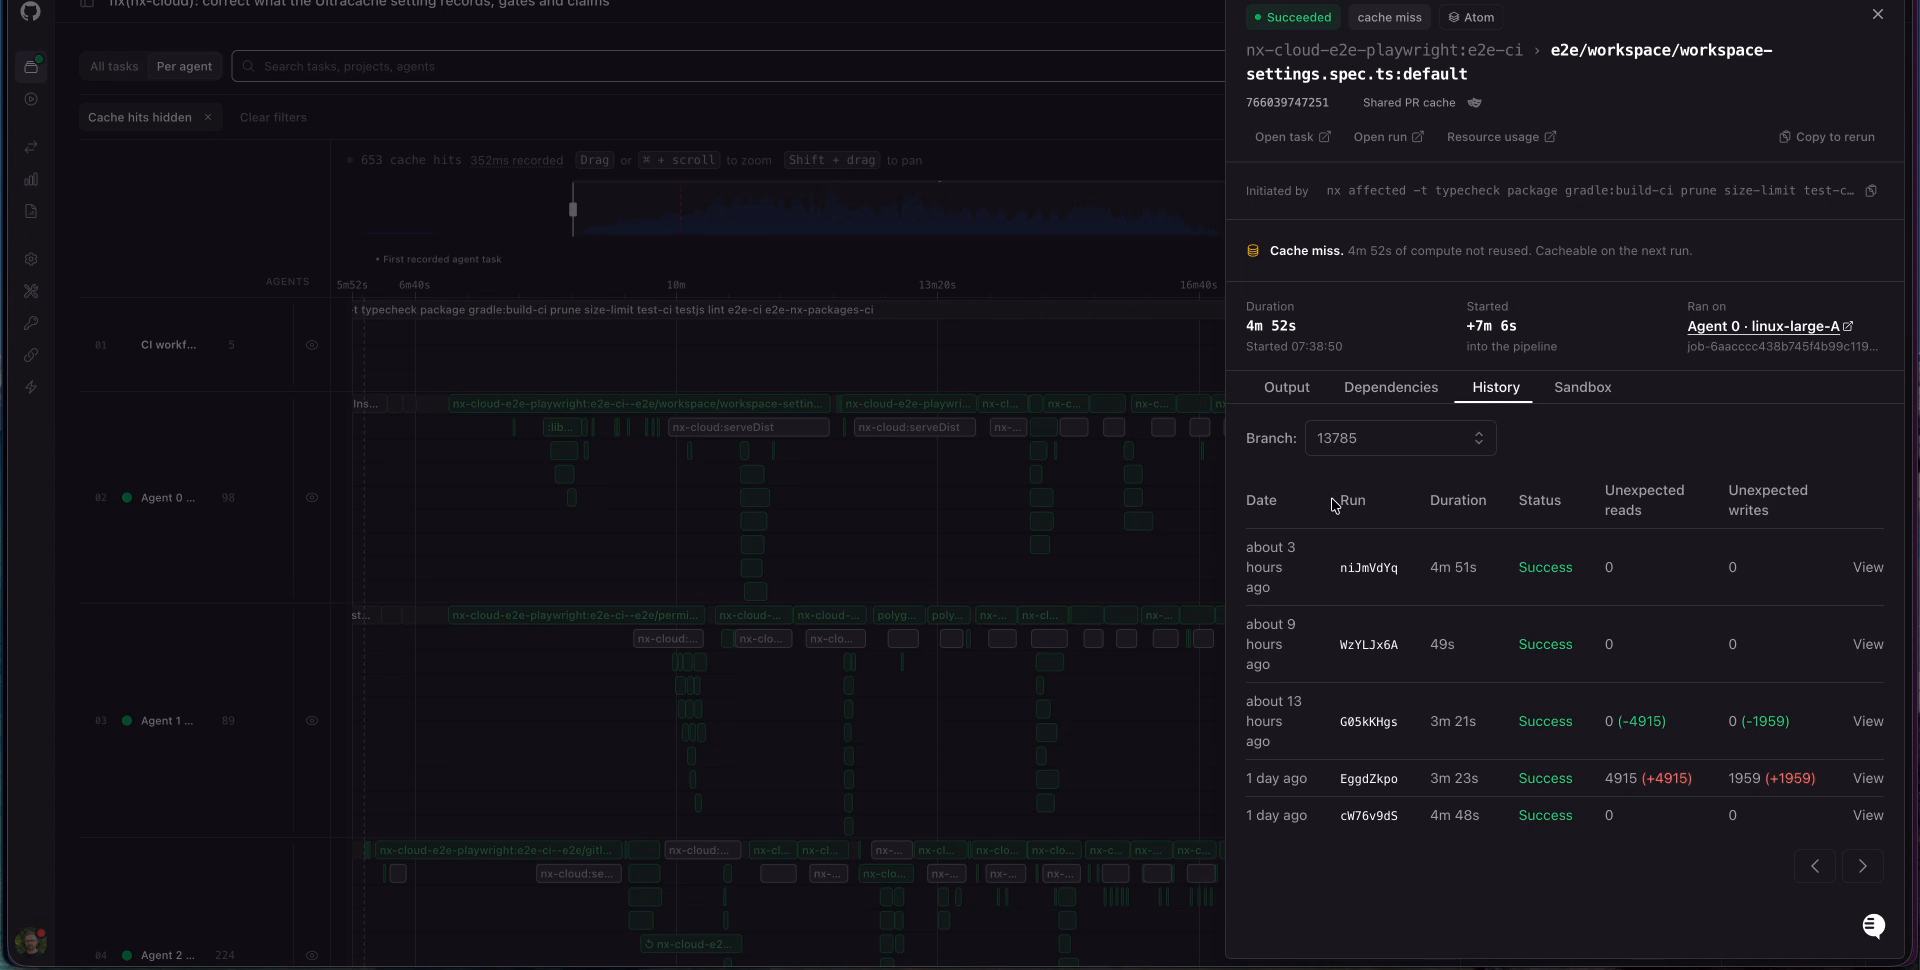Open the Resource usage link

tap(1501, 137)
